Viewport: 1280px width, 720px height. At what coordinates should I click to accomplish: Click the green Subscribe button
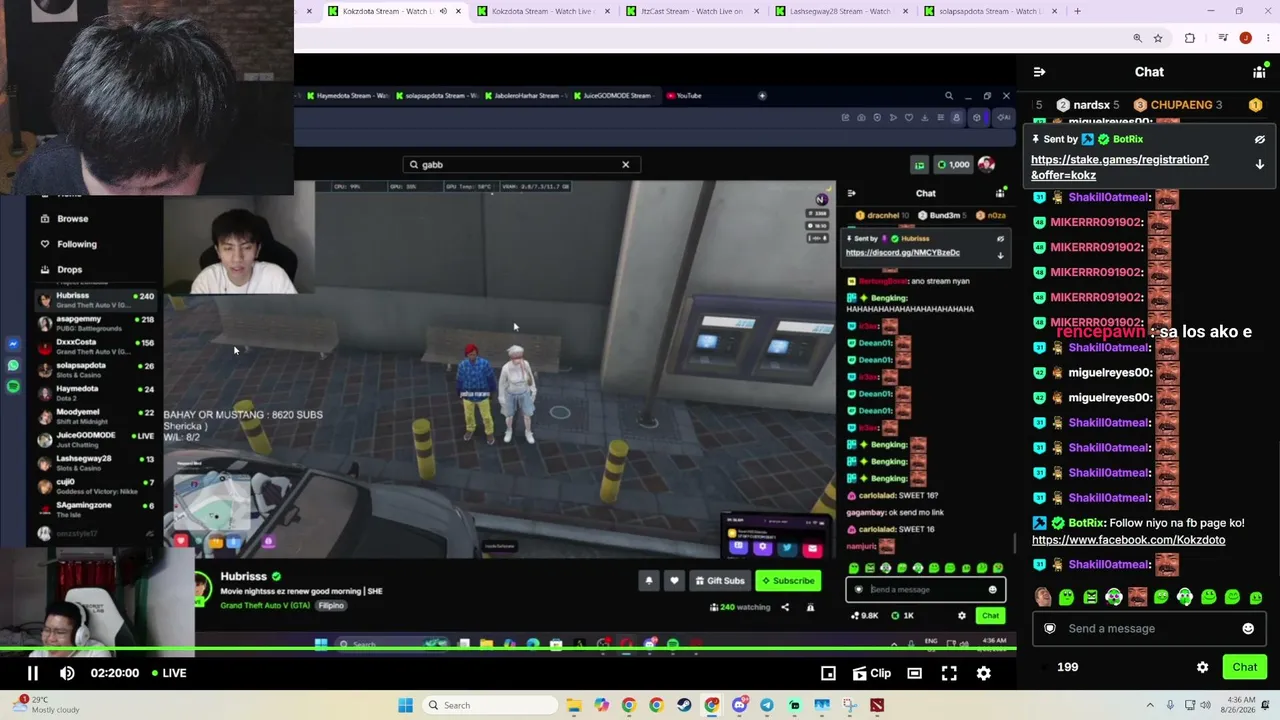point(788,580)
